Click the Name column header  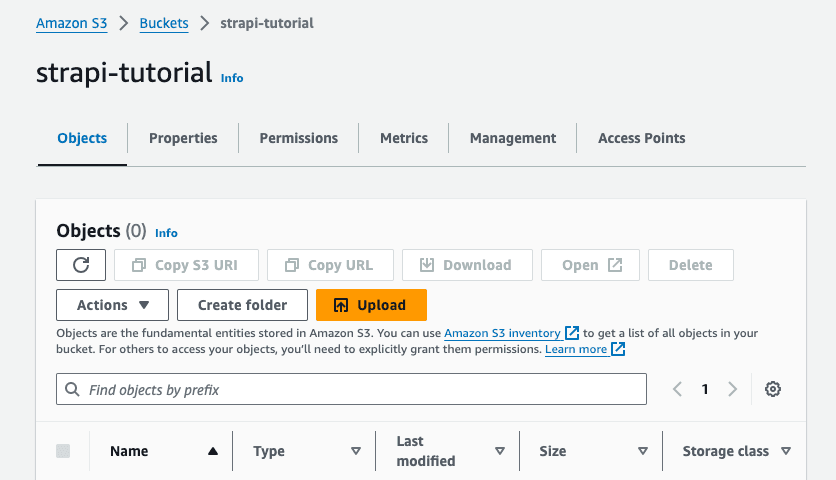[x=129, y=451]
